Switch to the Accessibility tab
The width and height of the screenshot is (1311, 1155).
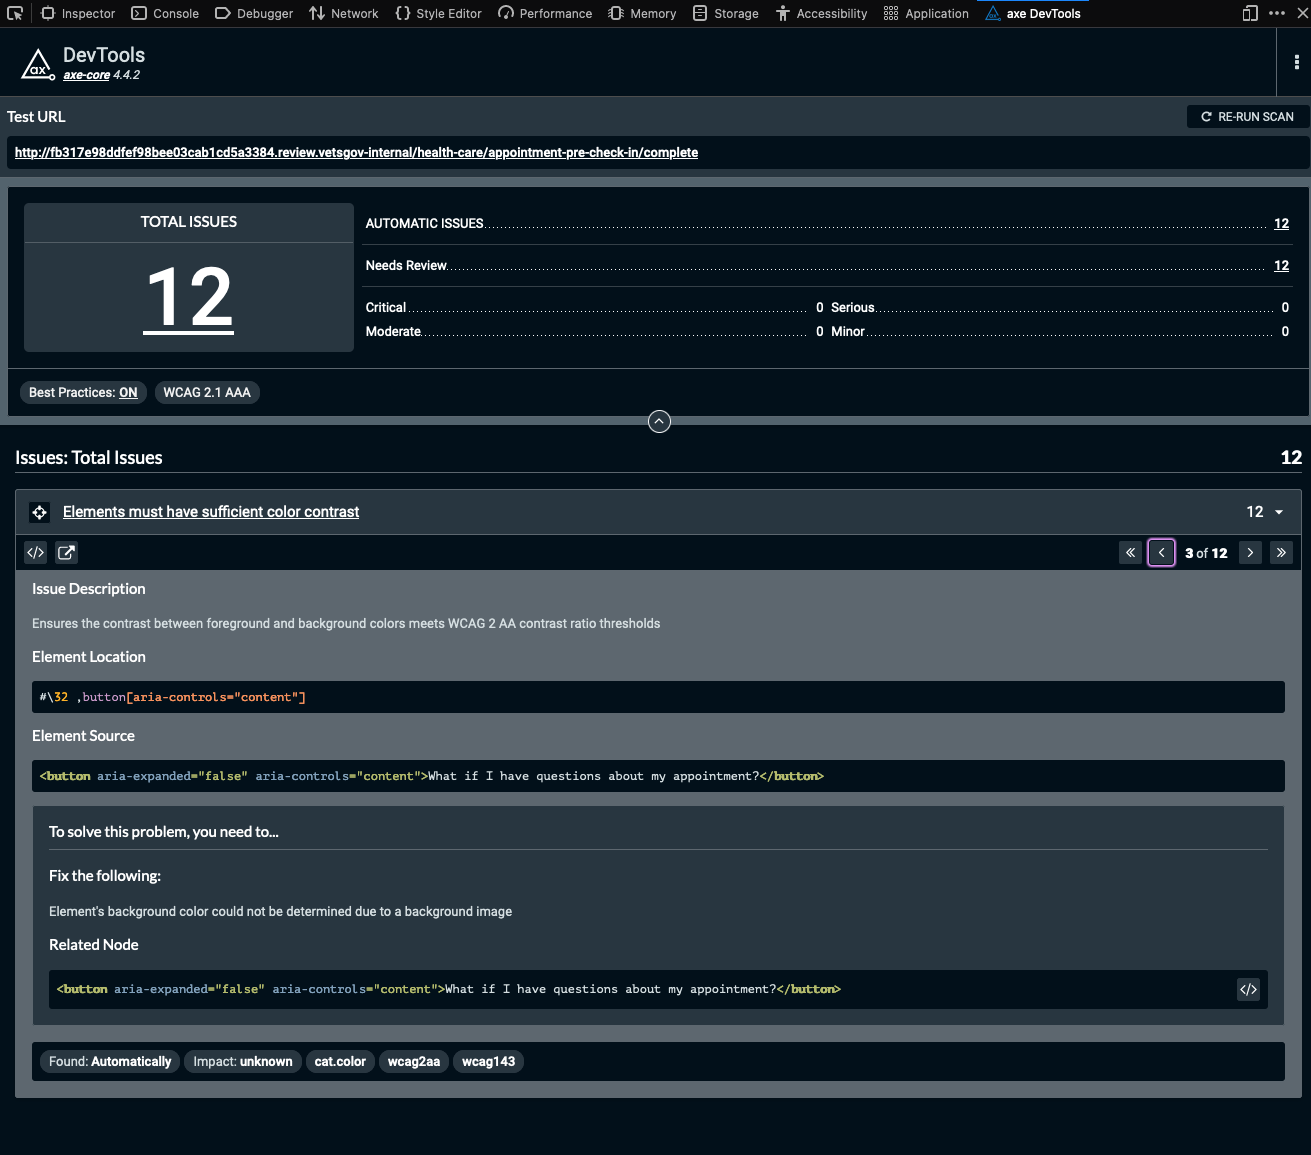(x=821, y=13)
